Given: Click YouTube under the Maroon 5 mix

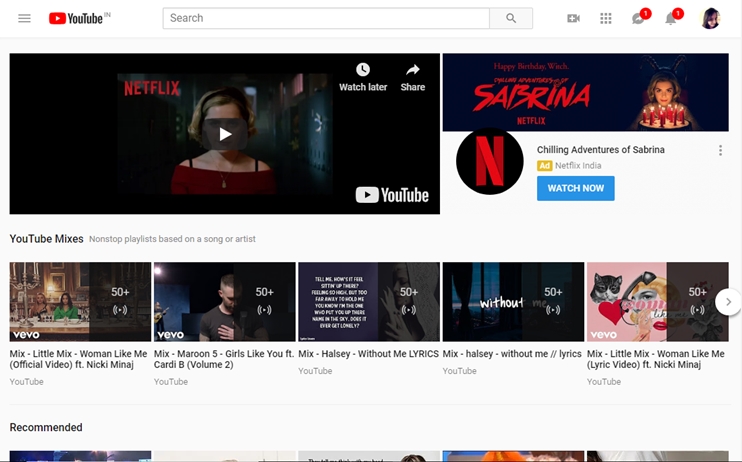Looking at the screenshot, I should (171, 382).
